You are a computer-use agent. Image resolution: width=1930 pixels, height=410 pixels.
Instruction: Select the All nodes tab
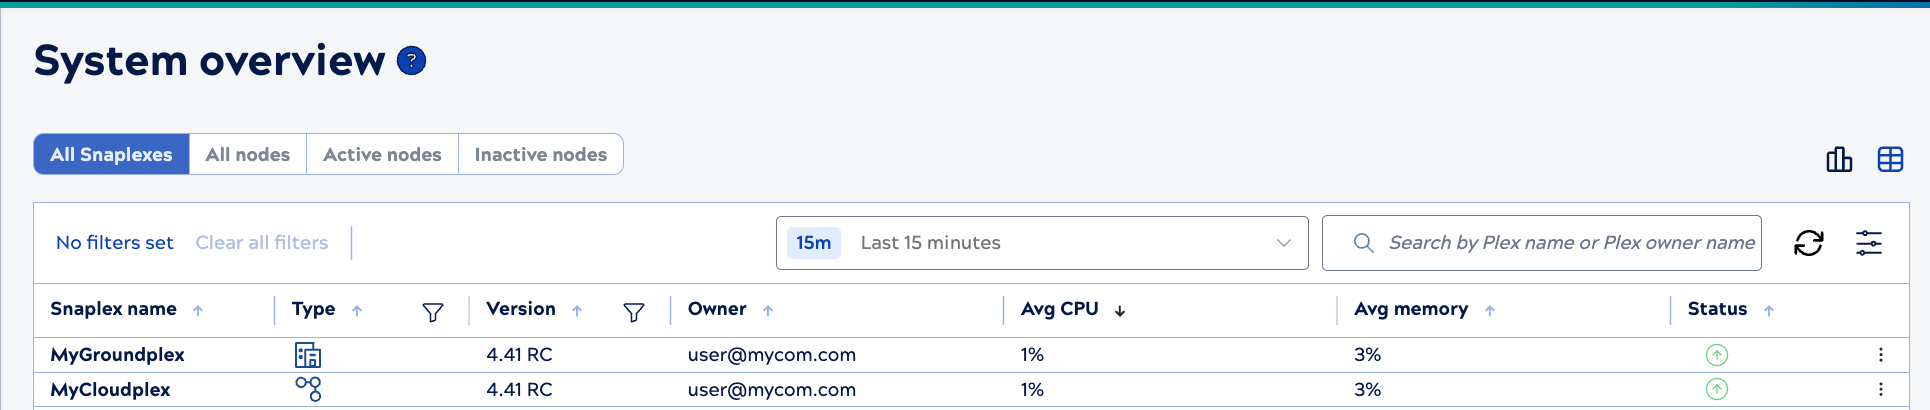coord(248,155)
